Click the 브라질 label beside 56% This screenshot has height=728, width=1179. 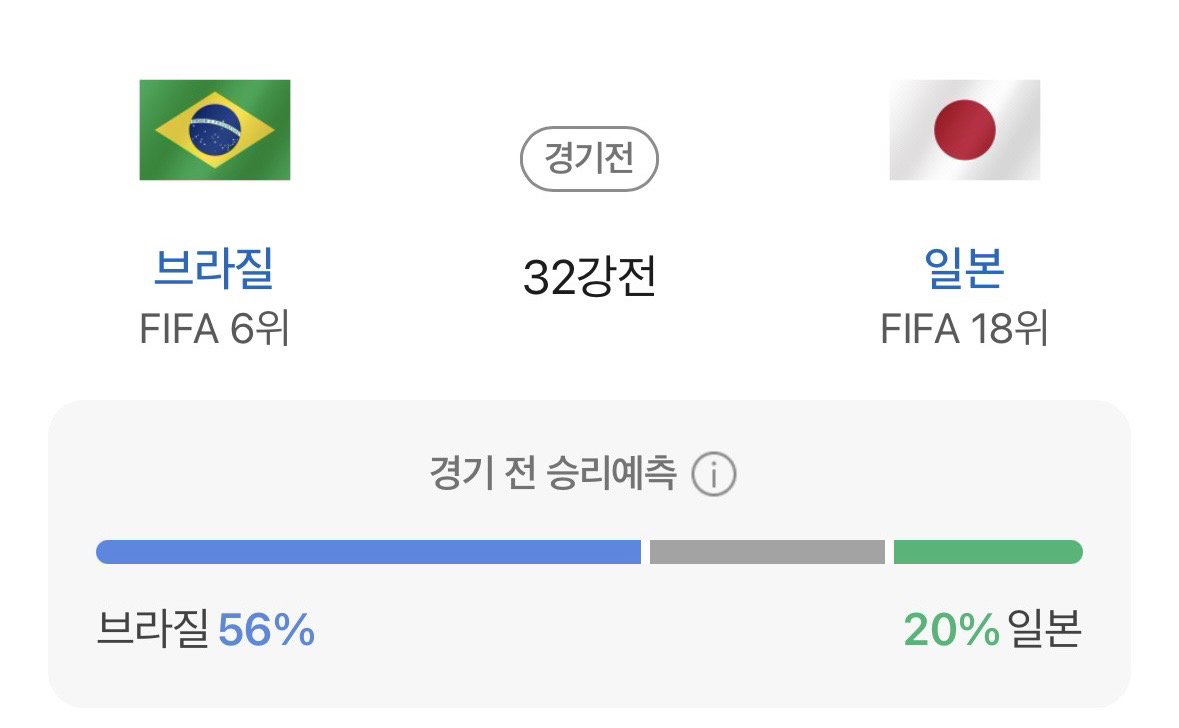(x=153, y=629)
